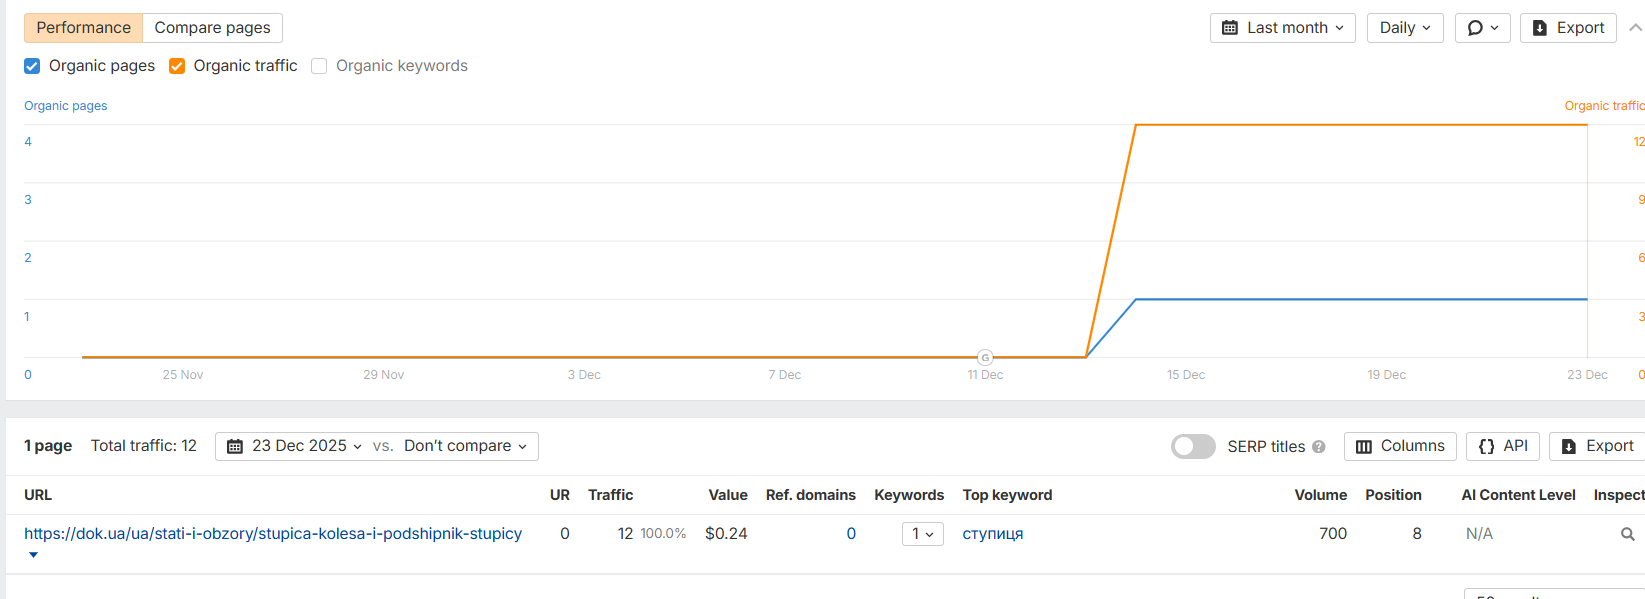Toggle the SERP titles switch on
This screenshot has width=1645, height=599.
click(x=1193, y=446)
